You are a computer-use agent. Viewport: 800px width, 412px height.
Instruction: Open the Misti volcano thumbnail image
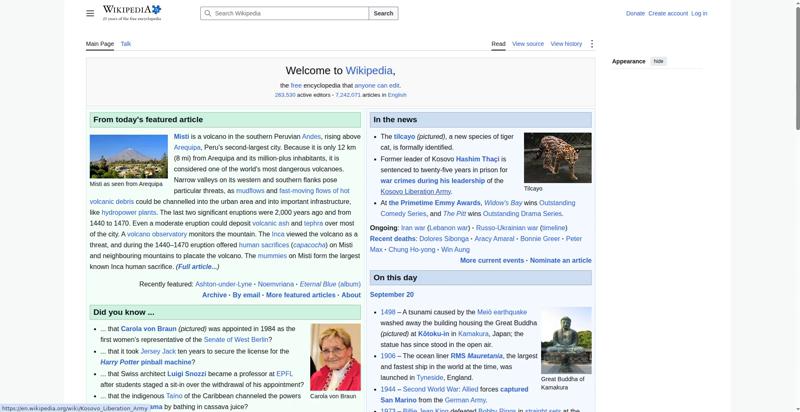129,156
